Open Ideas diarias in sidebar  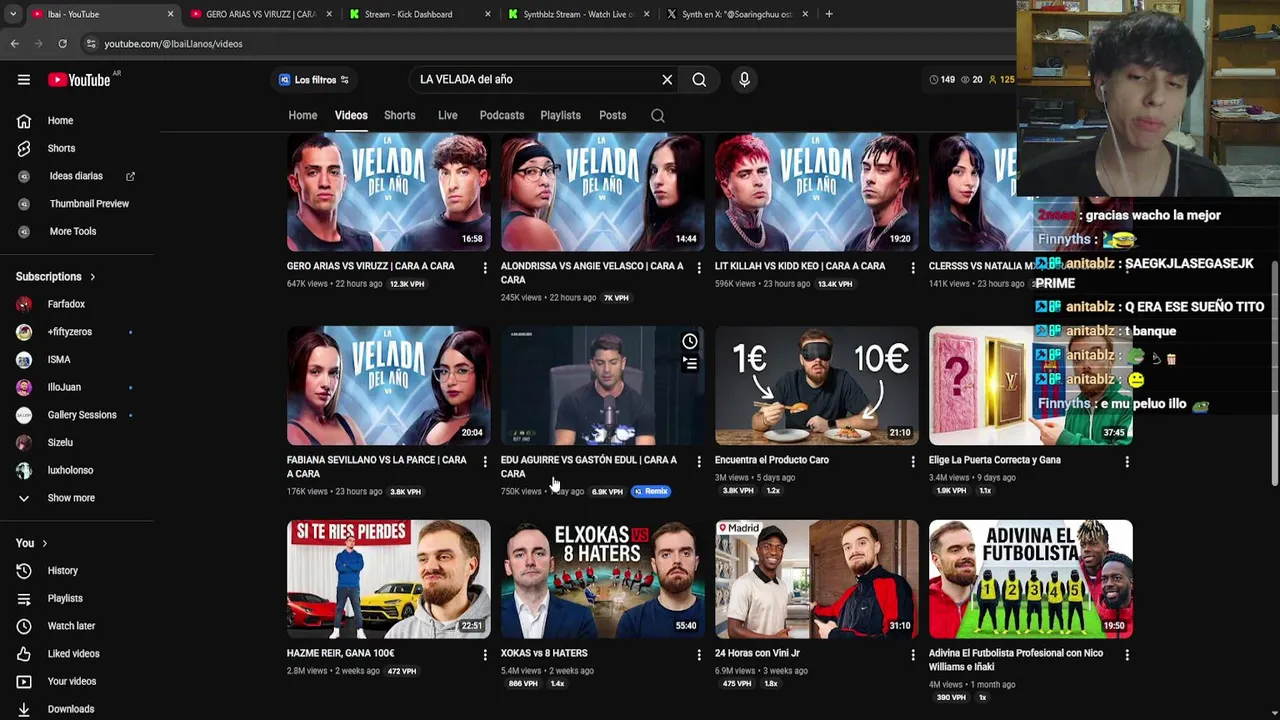point(77,176)
